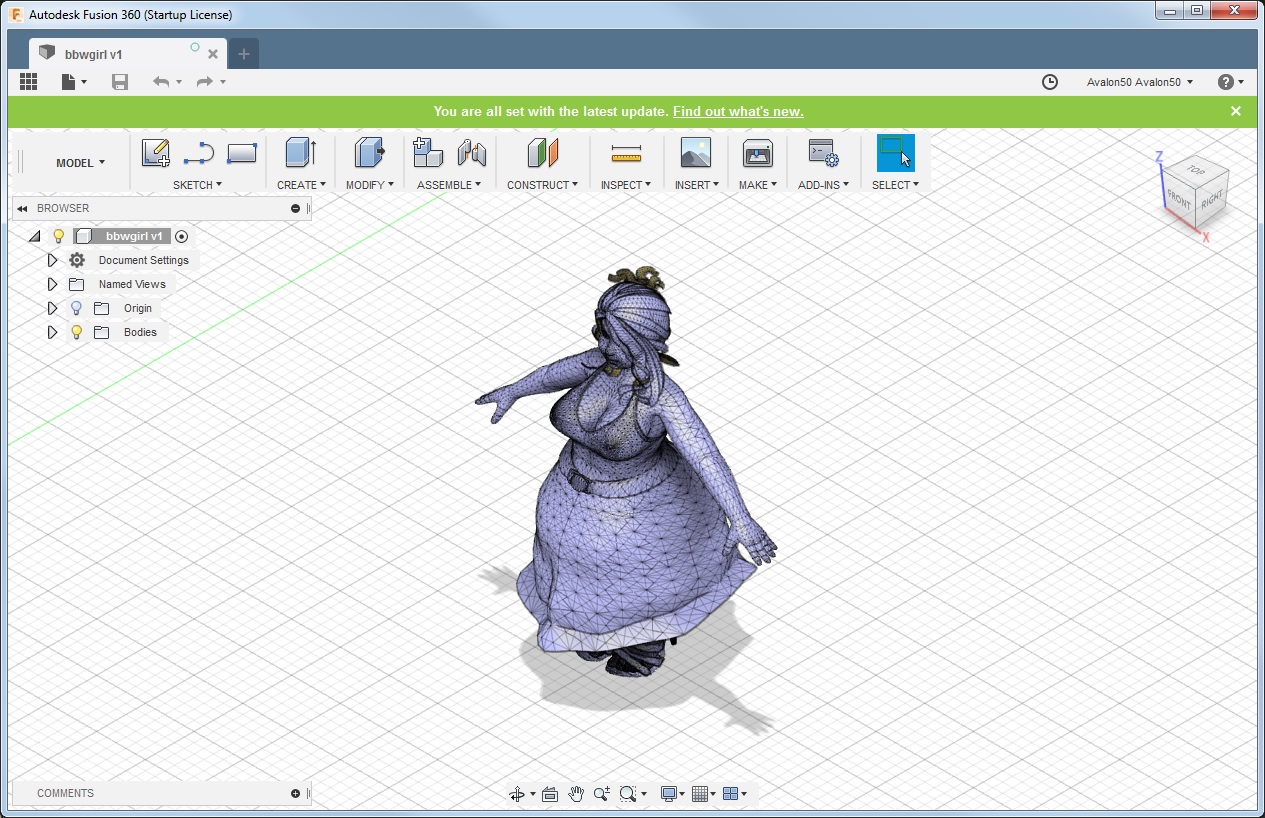
Task: Open the Viewports layout dropdown
Action: 735,794
